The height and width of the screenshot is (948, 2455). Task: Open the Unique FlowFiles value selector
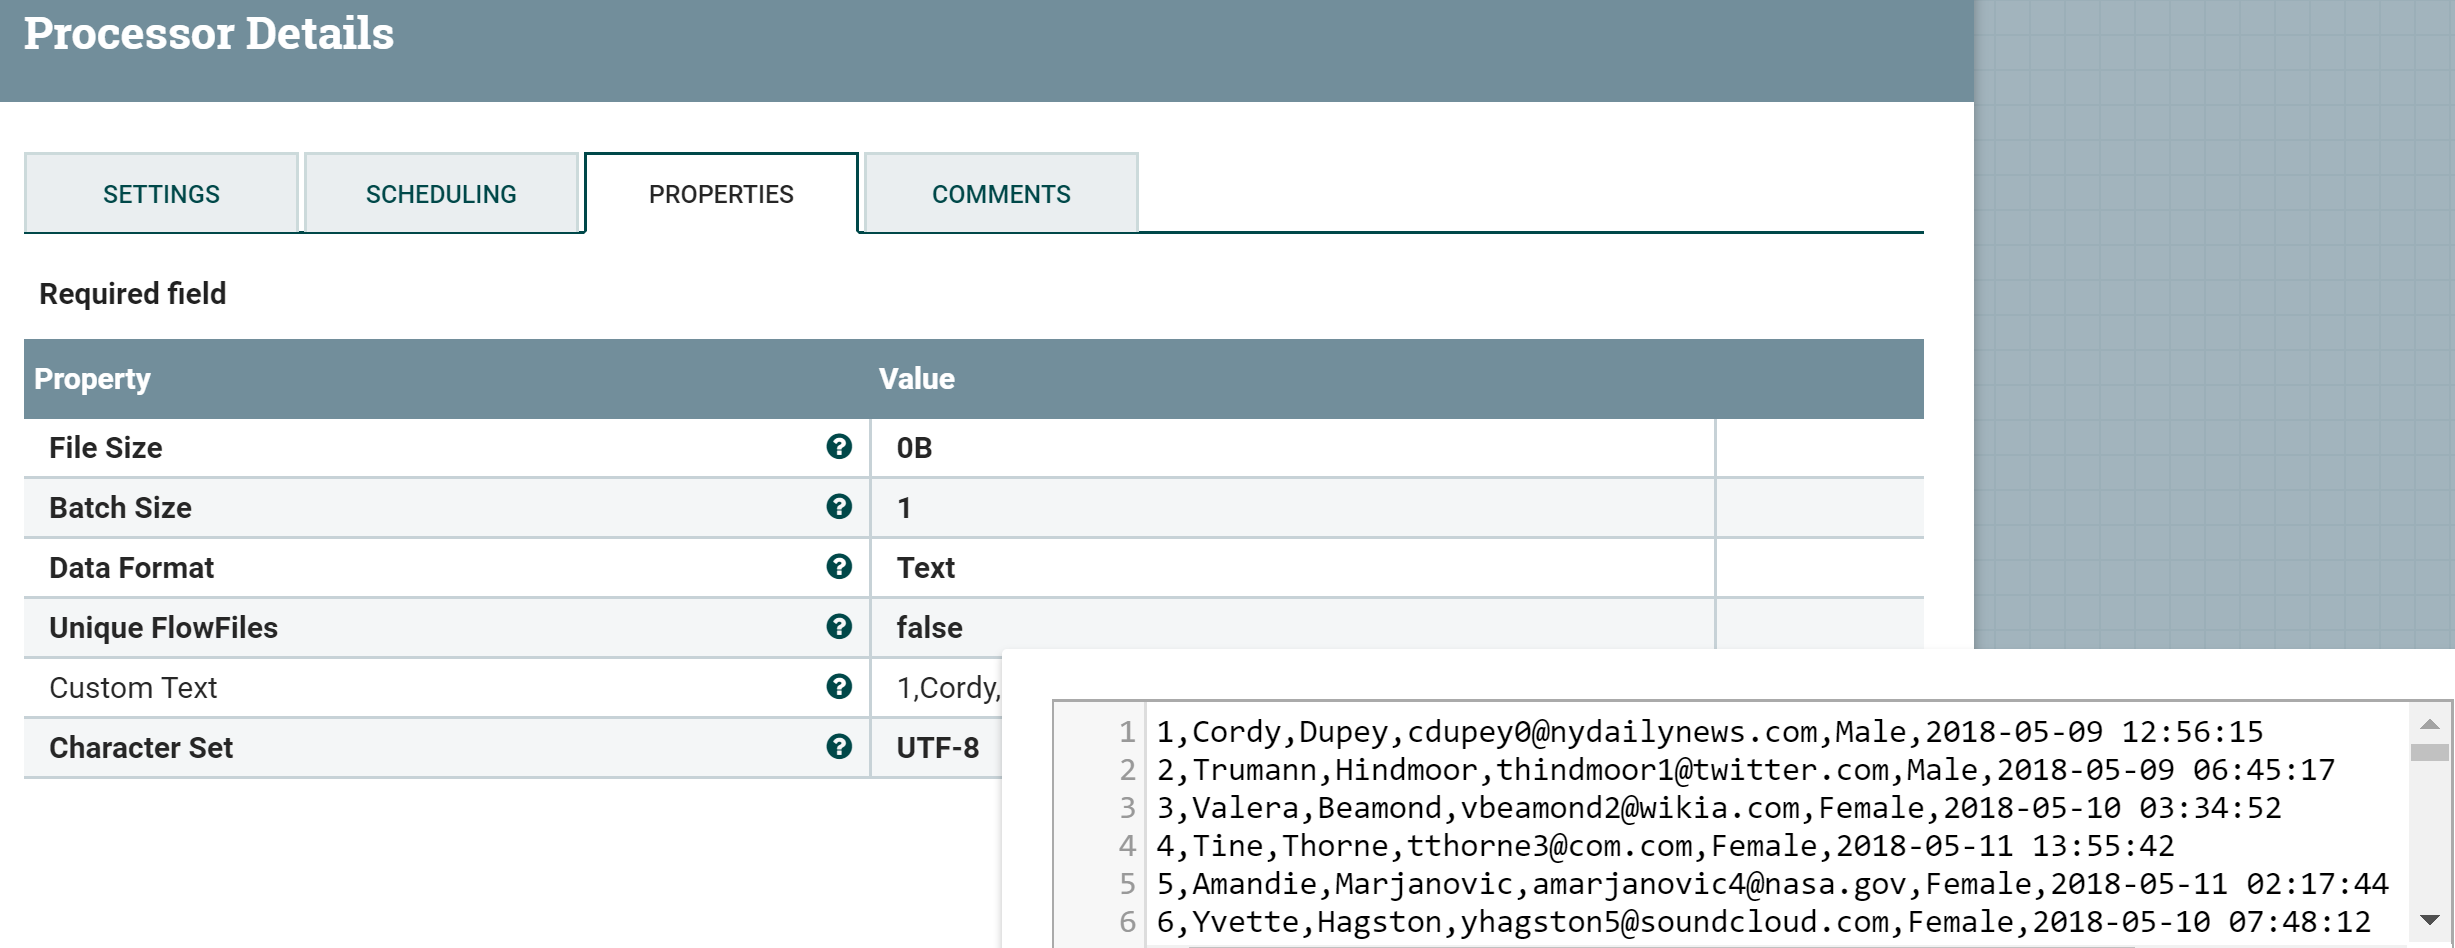click(1290, 627)
